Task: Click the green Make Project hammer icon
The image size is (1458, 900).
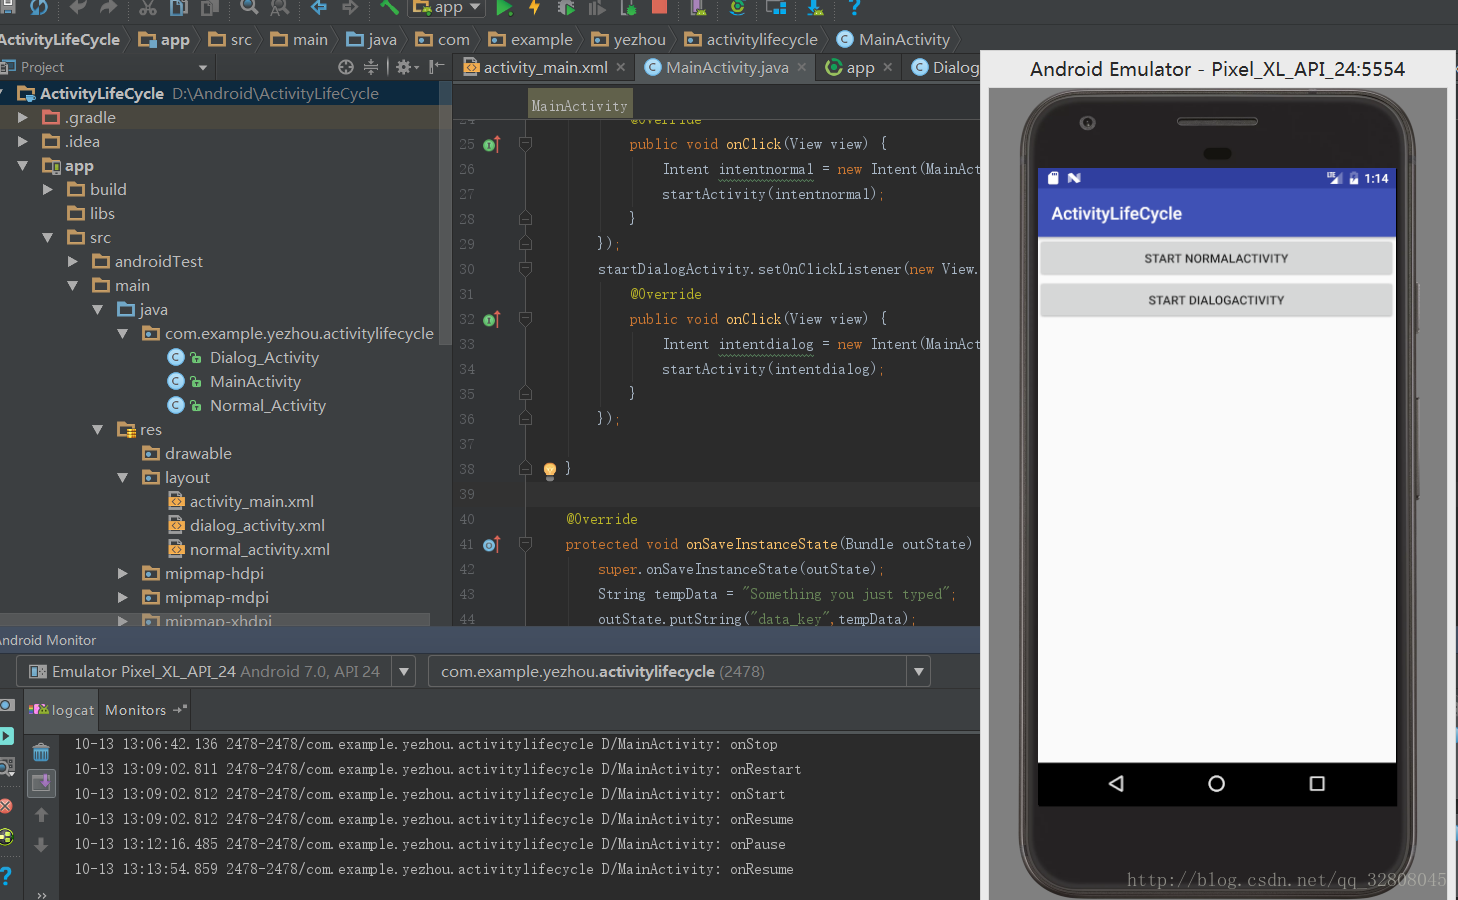Action: tap(389, 8)
